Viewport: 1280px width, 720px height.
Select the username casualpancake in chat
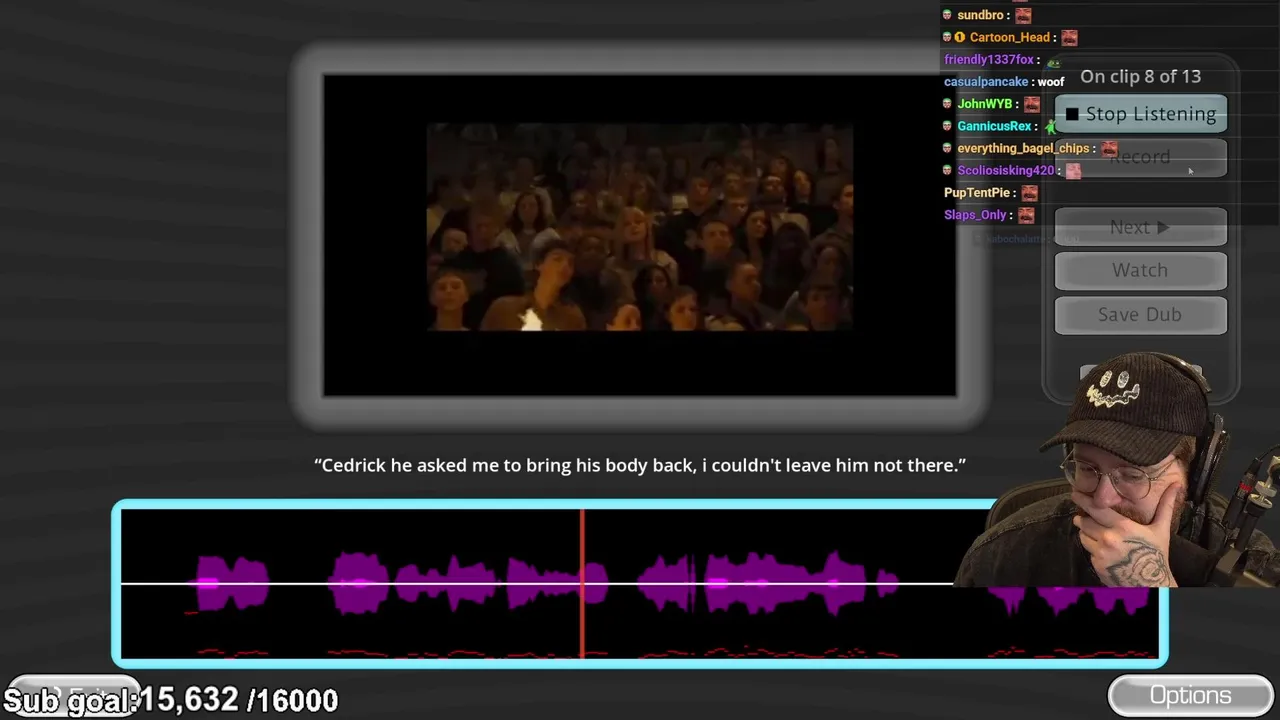point(986,82)
